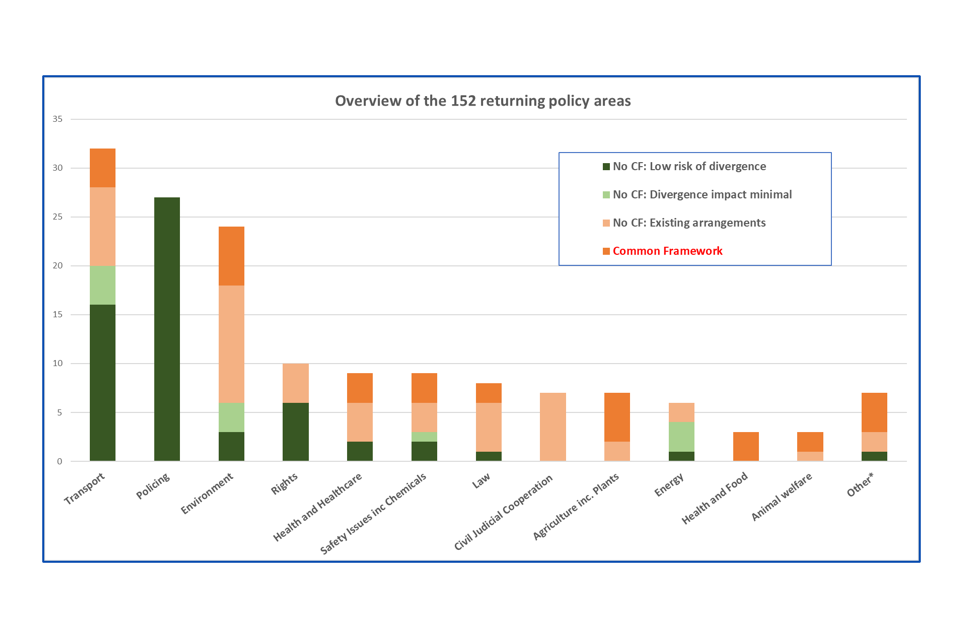The image size is (960, 640).
Task: Click the Transport x-axis label
Action: [x=84, y=489]
